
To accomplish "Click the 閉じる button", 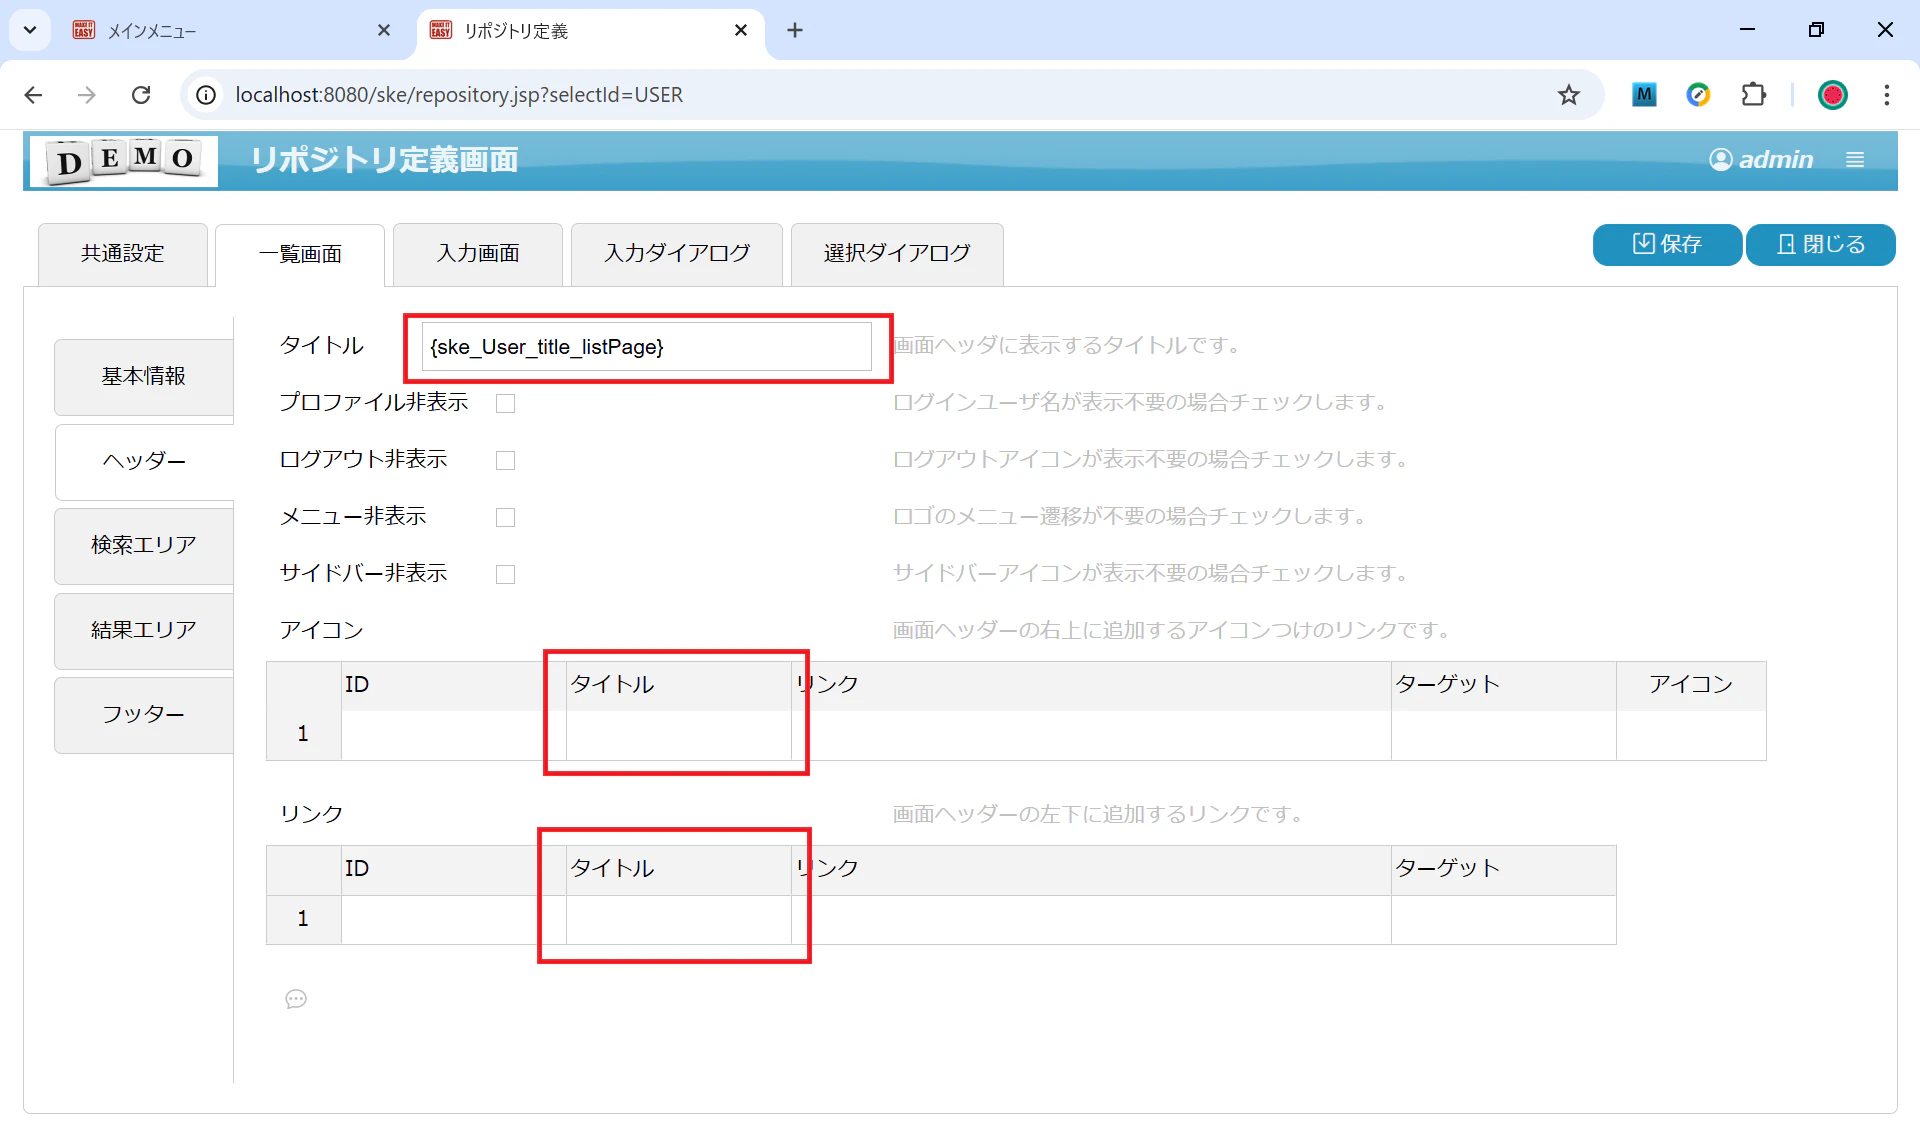I will point(1821,245).
